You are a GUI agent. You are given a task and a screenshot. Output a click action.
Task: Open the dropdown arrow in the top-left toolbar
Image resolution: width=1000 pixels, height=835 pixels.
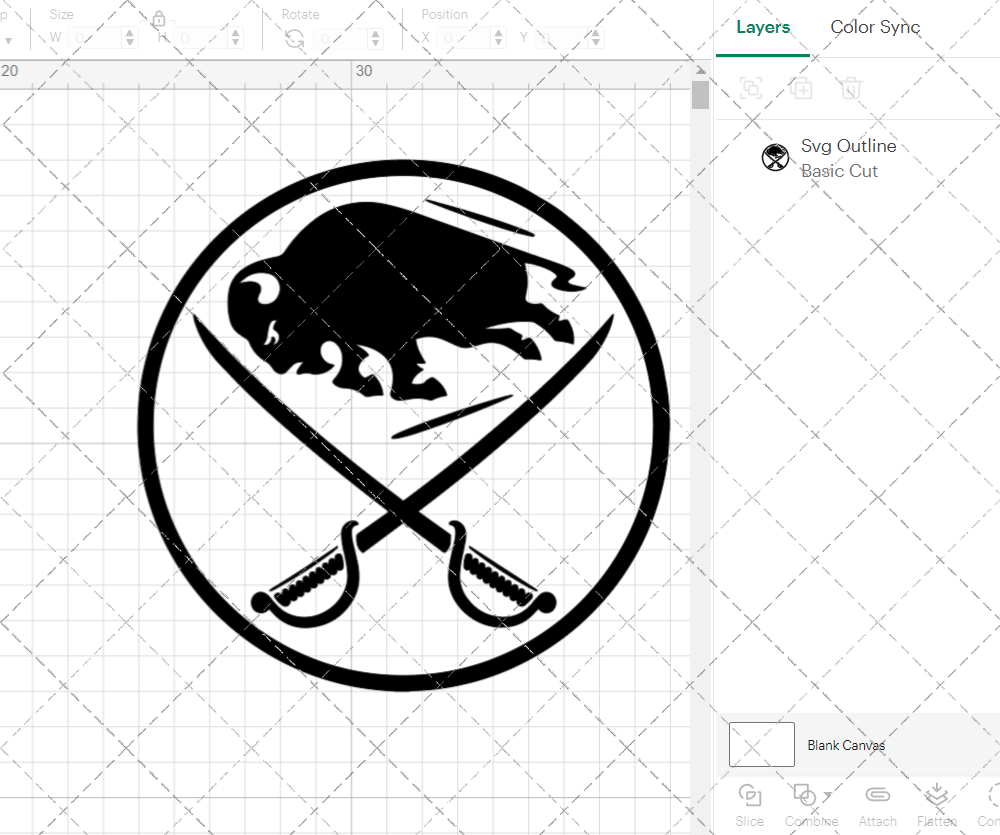(x=8, y=41)
